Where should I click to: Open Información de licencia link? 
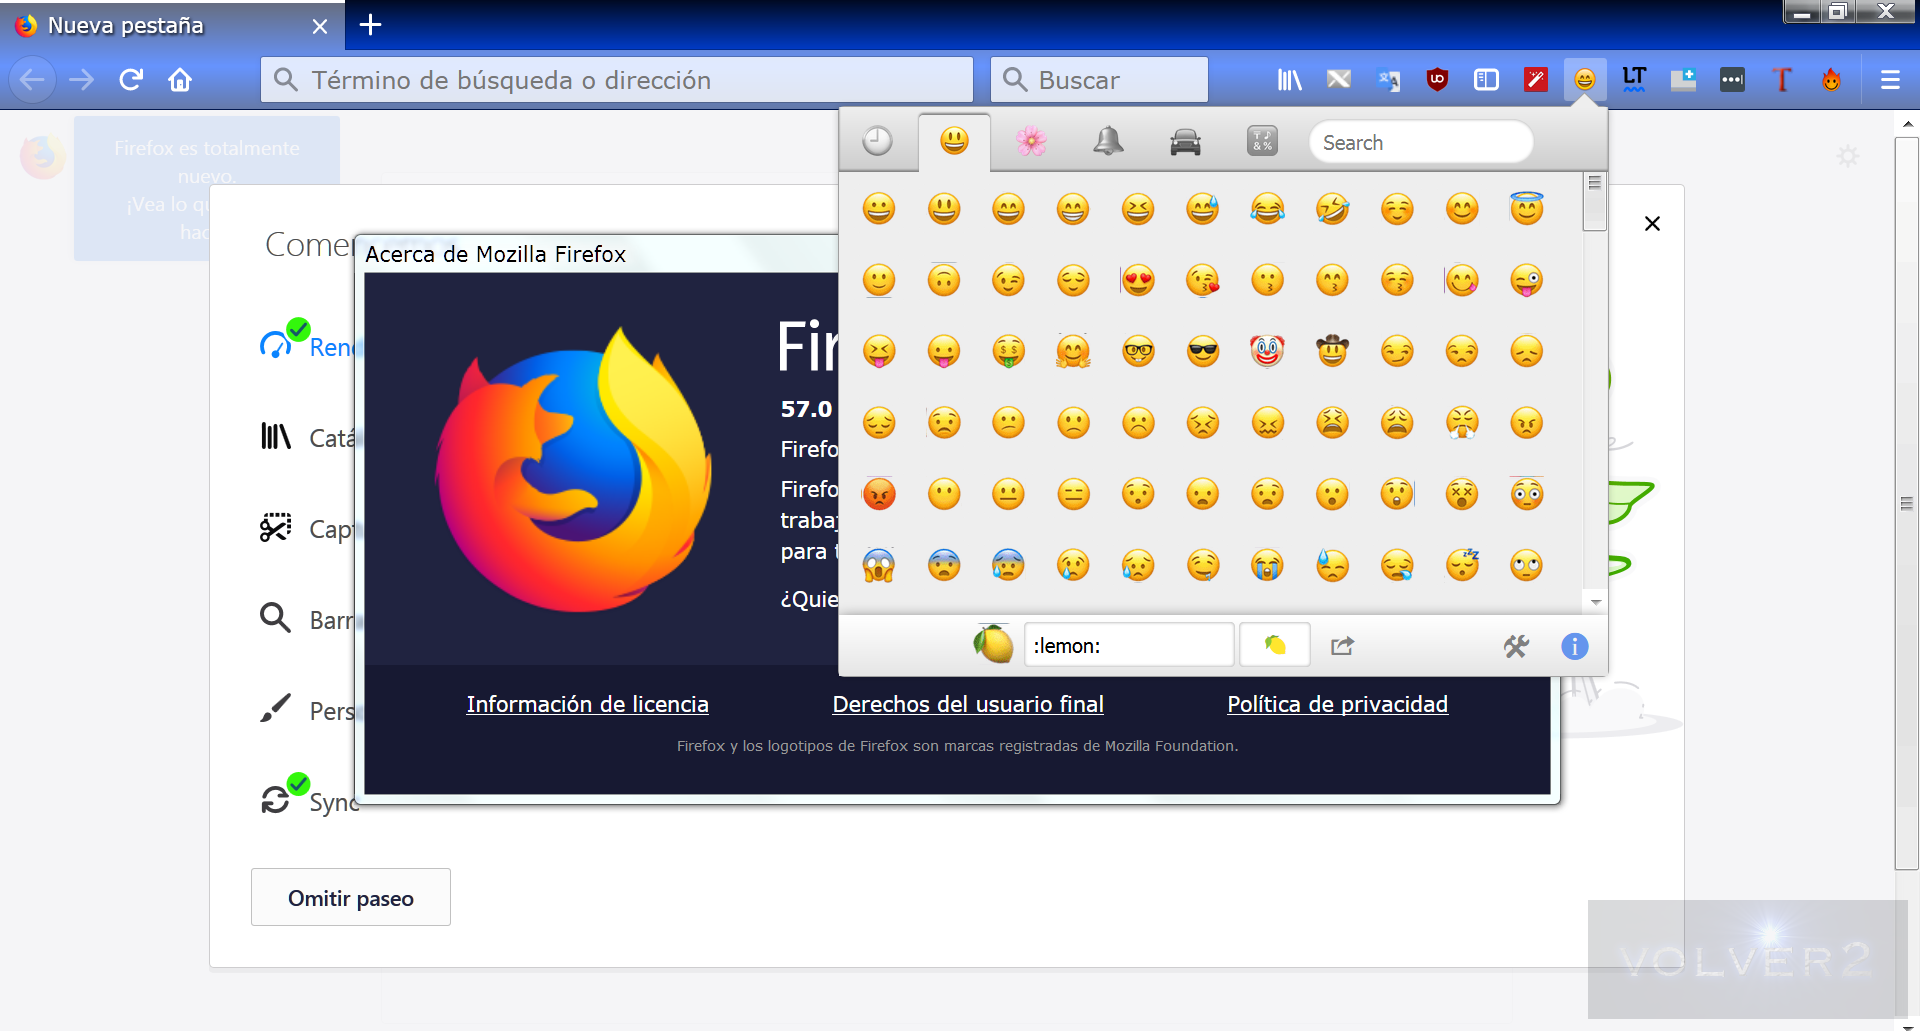click(587, 704)
